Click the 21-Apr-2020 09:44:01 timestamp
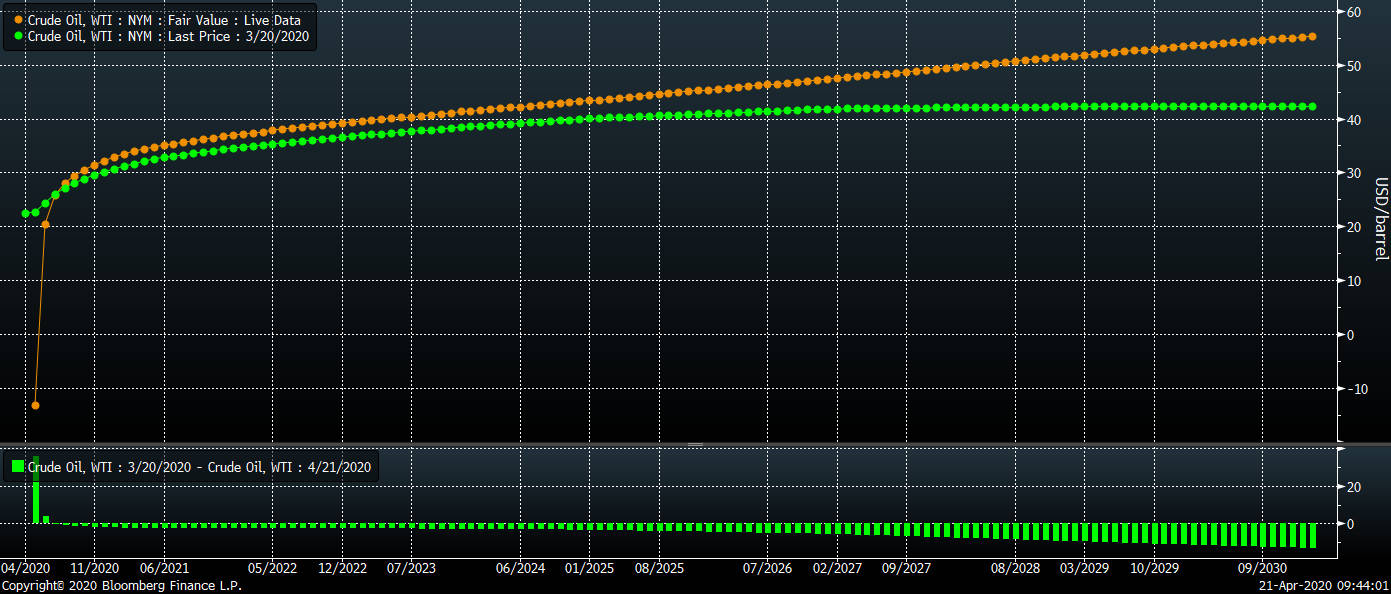 [x=1323, y=586]
